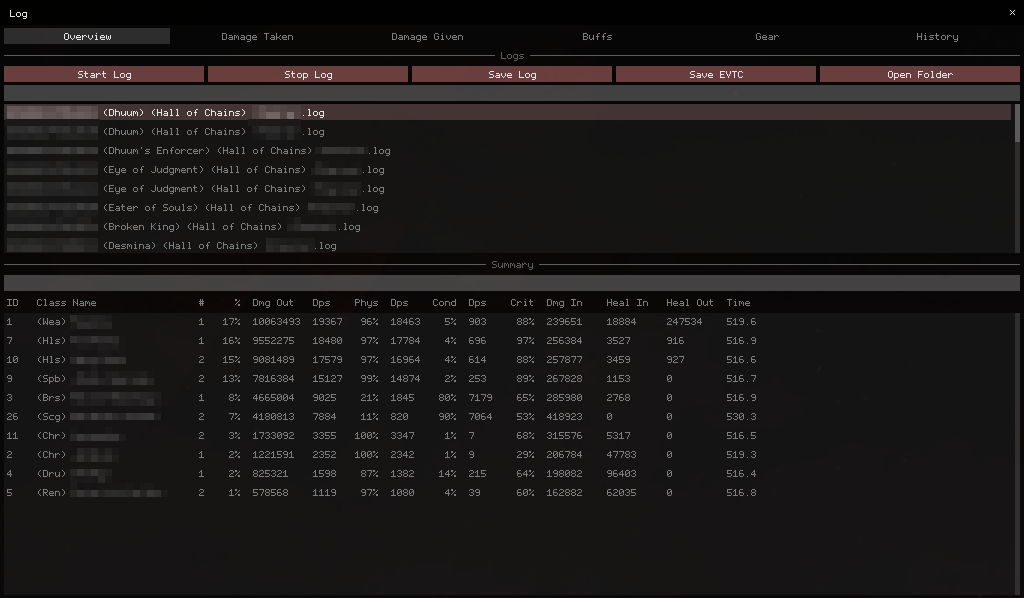Select the Dhuum's Enforcer log entry

point(508,151)
